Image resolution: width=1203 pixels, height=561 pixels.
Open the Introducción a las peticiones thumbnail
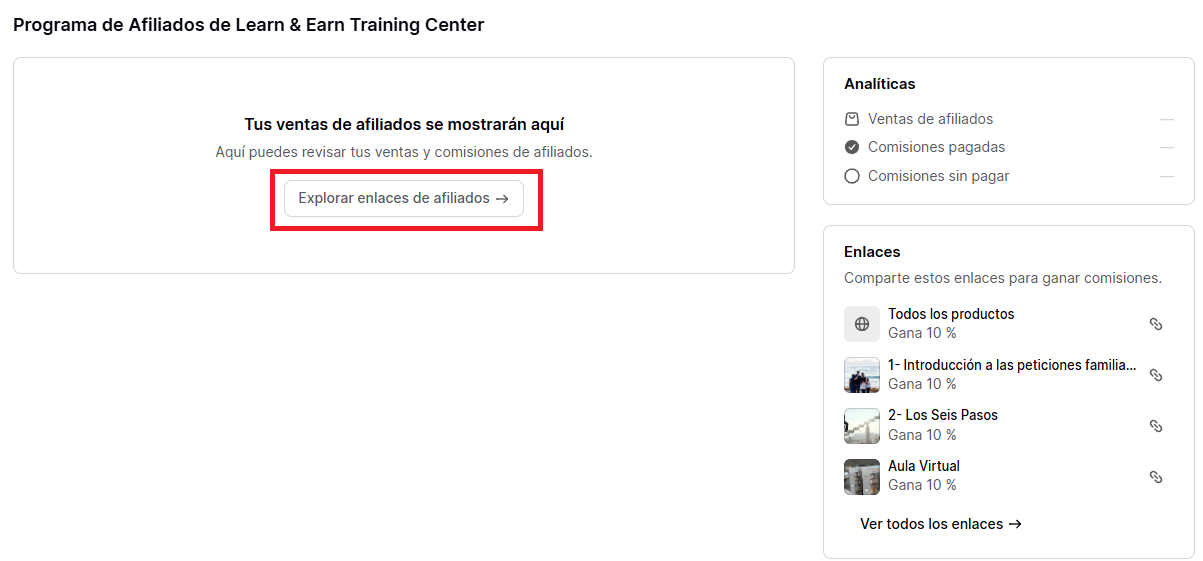[862, 375]
